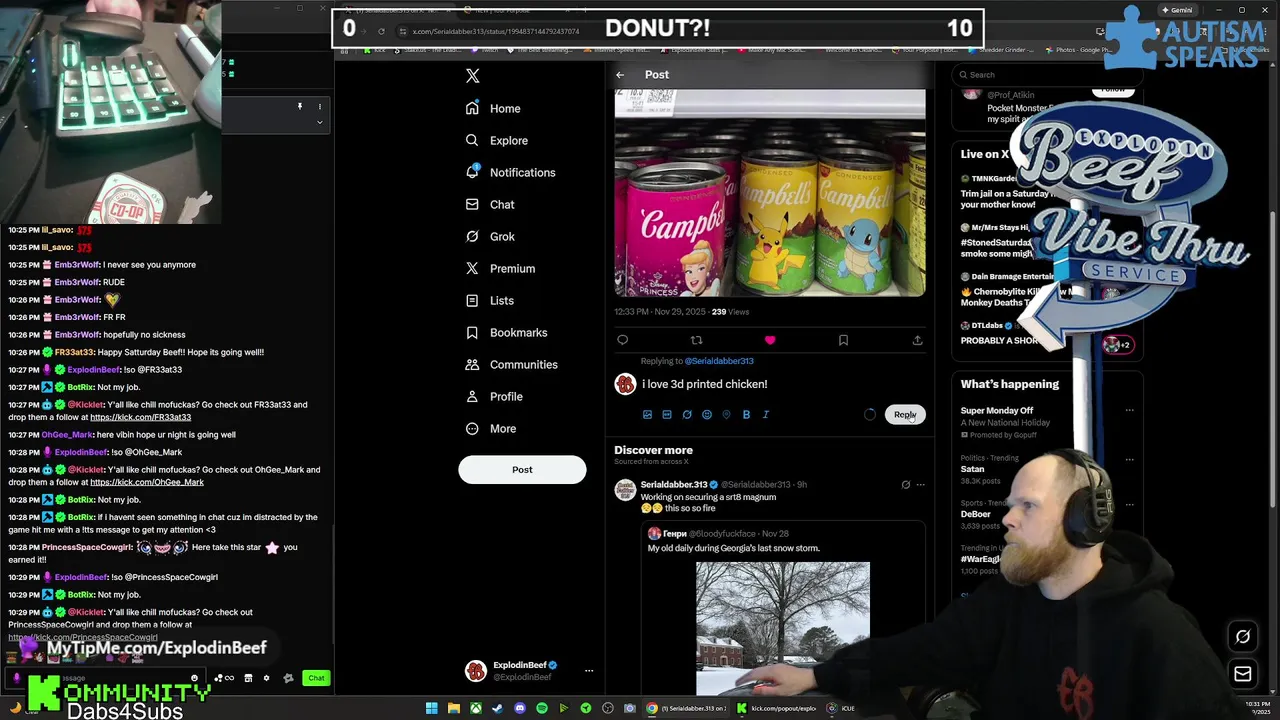The image size is (1280, 720).
Task: Open Serialdabber.313 profile name link
Action: (x=674, y=485)
